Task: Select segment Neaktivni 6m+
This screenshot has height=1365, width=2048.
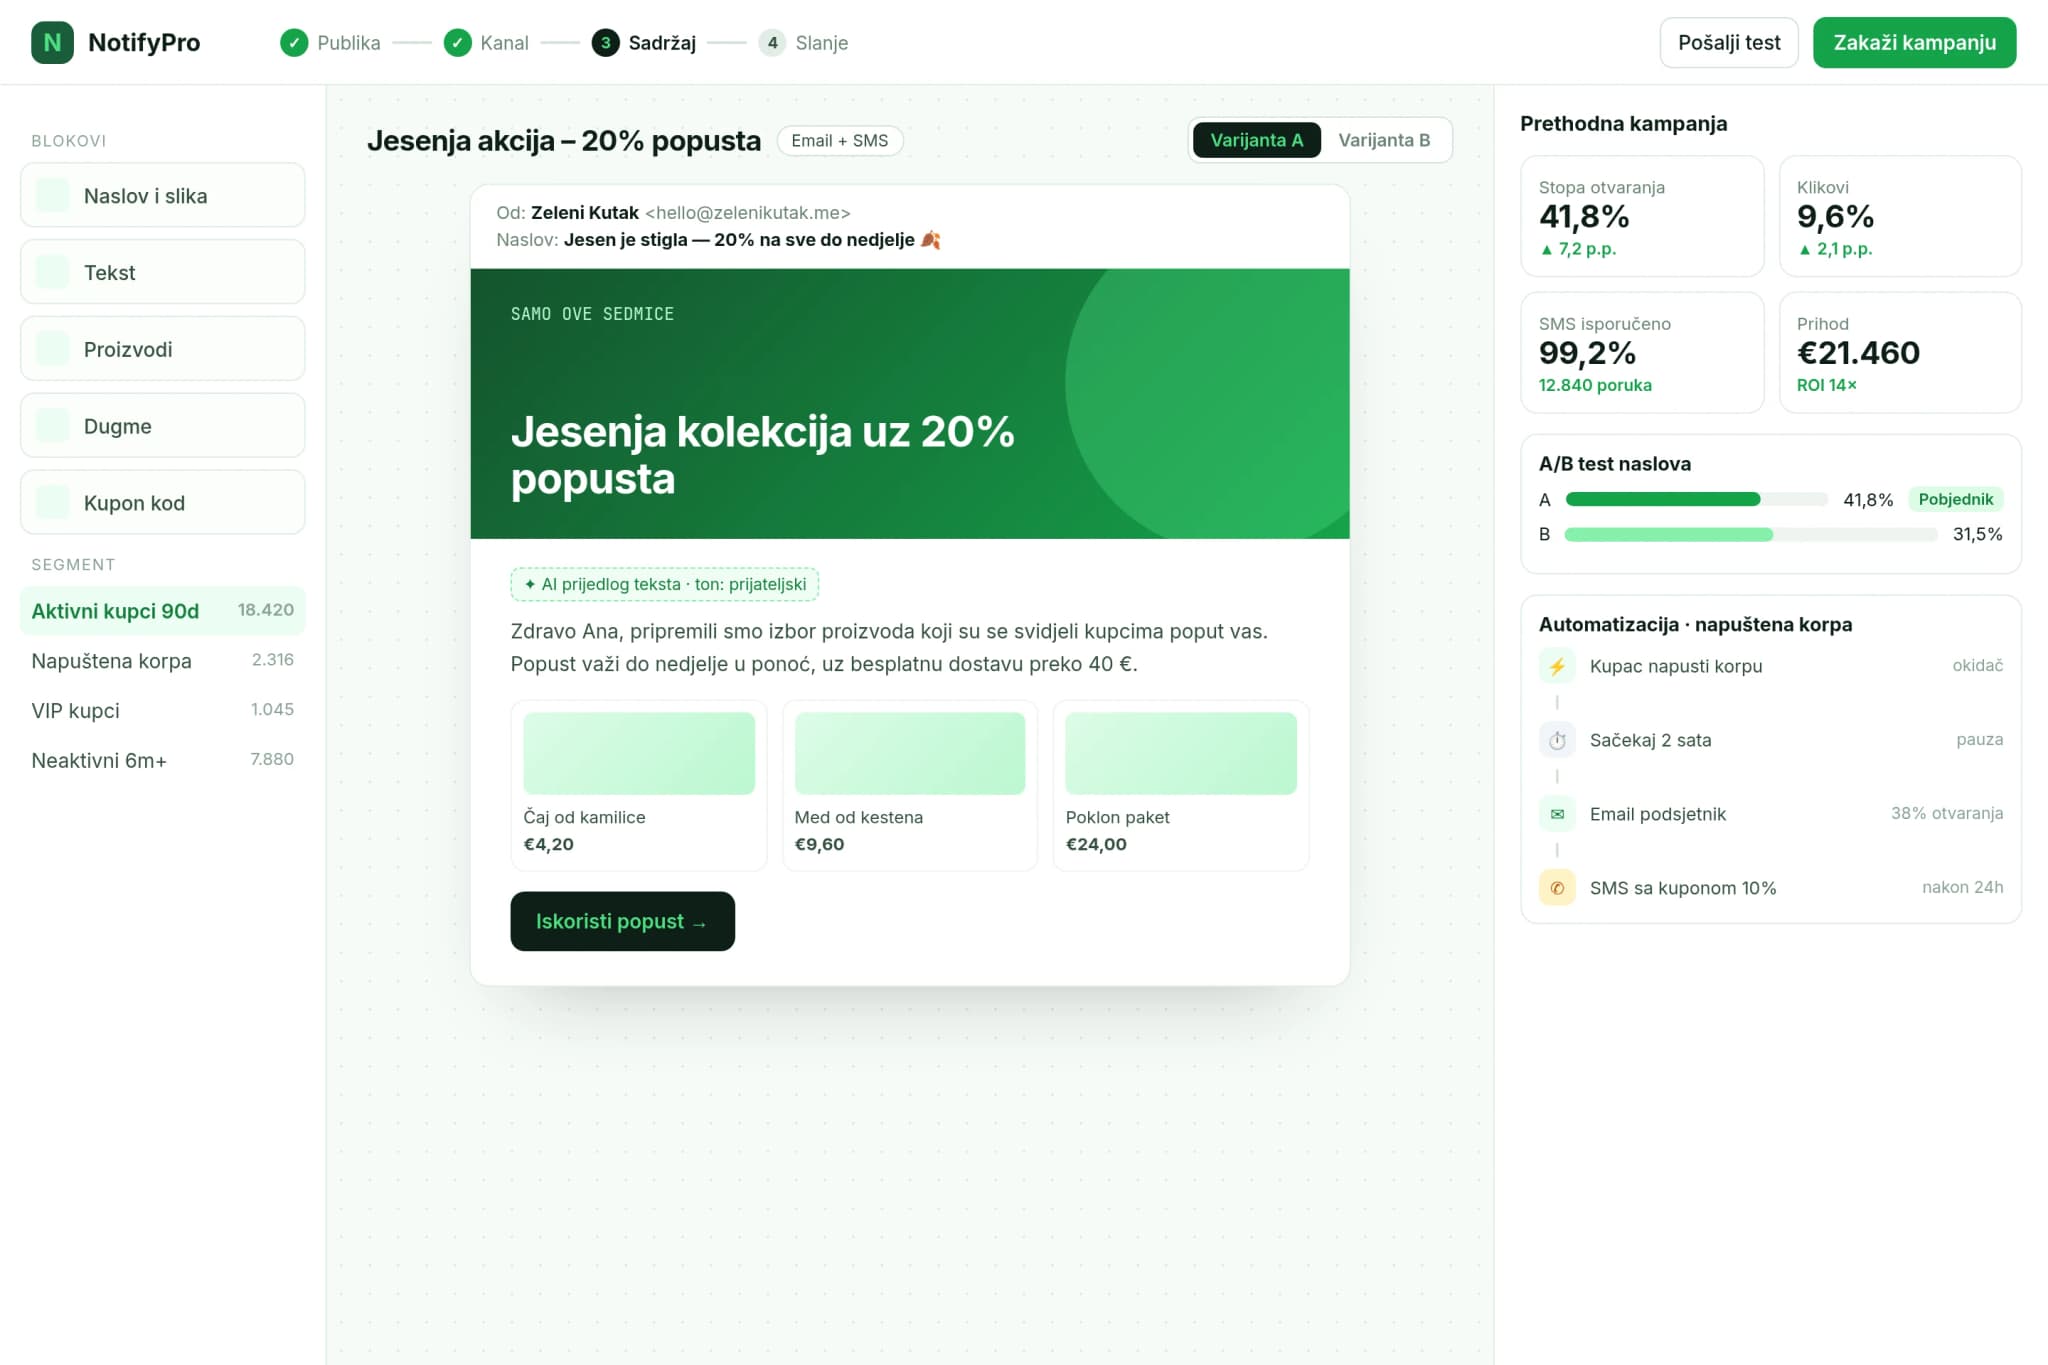Action: (x=162, y=760)
